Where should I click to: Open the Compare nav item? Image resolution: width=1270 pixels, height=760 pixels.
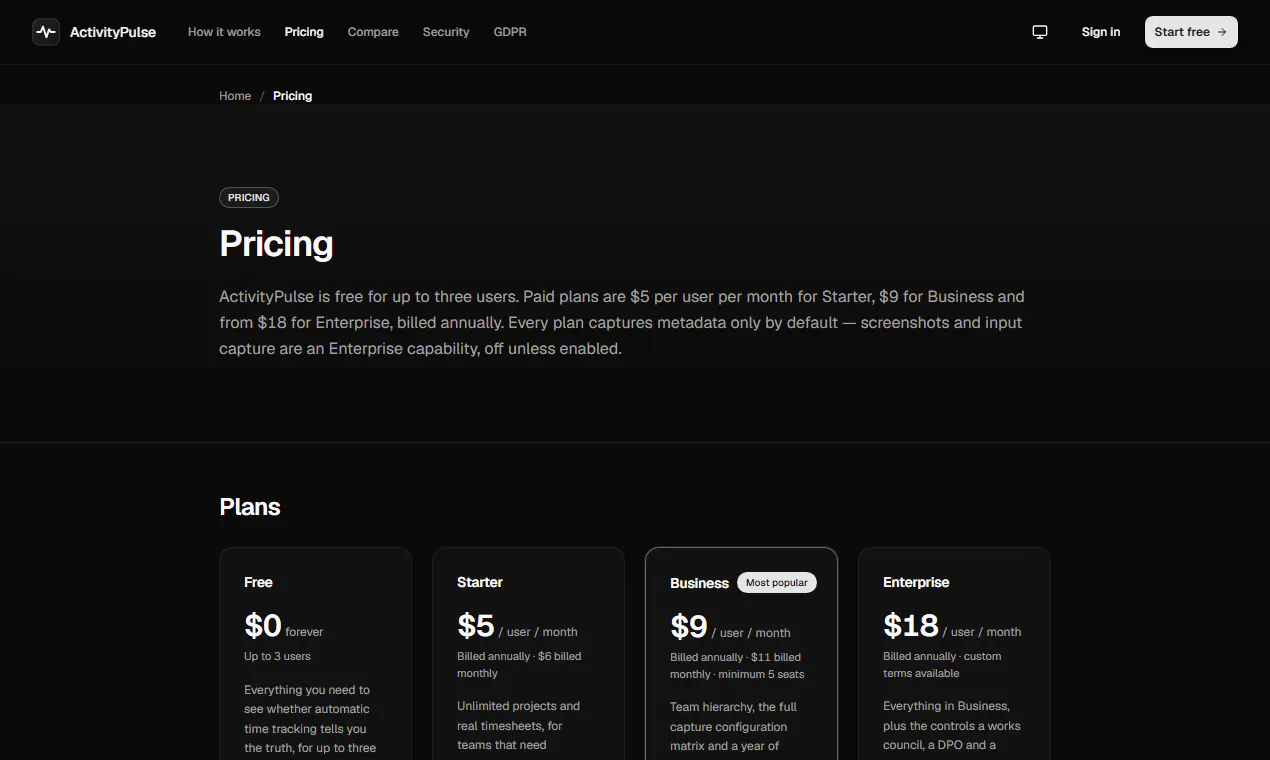point(373,32)
